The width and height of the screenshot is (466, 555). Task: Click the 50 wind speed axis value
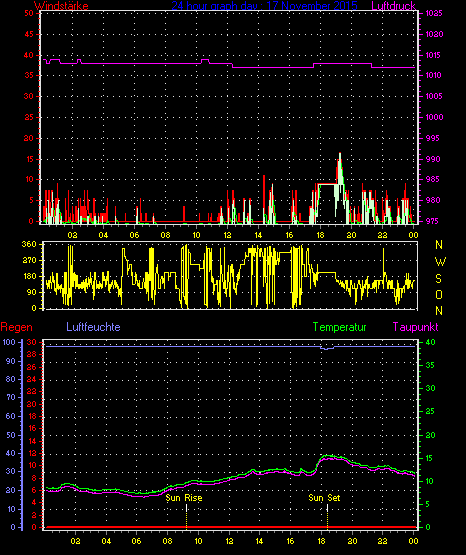pyautogui.click(x=29, y=13)
